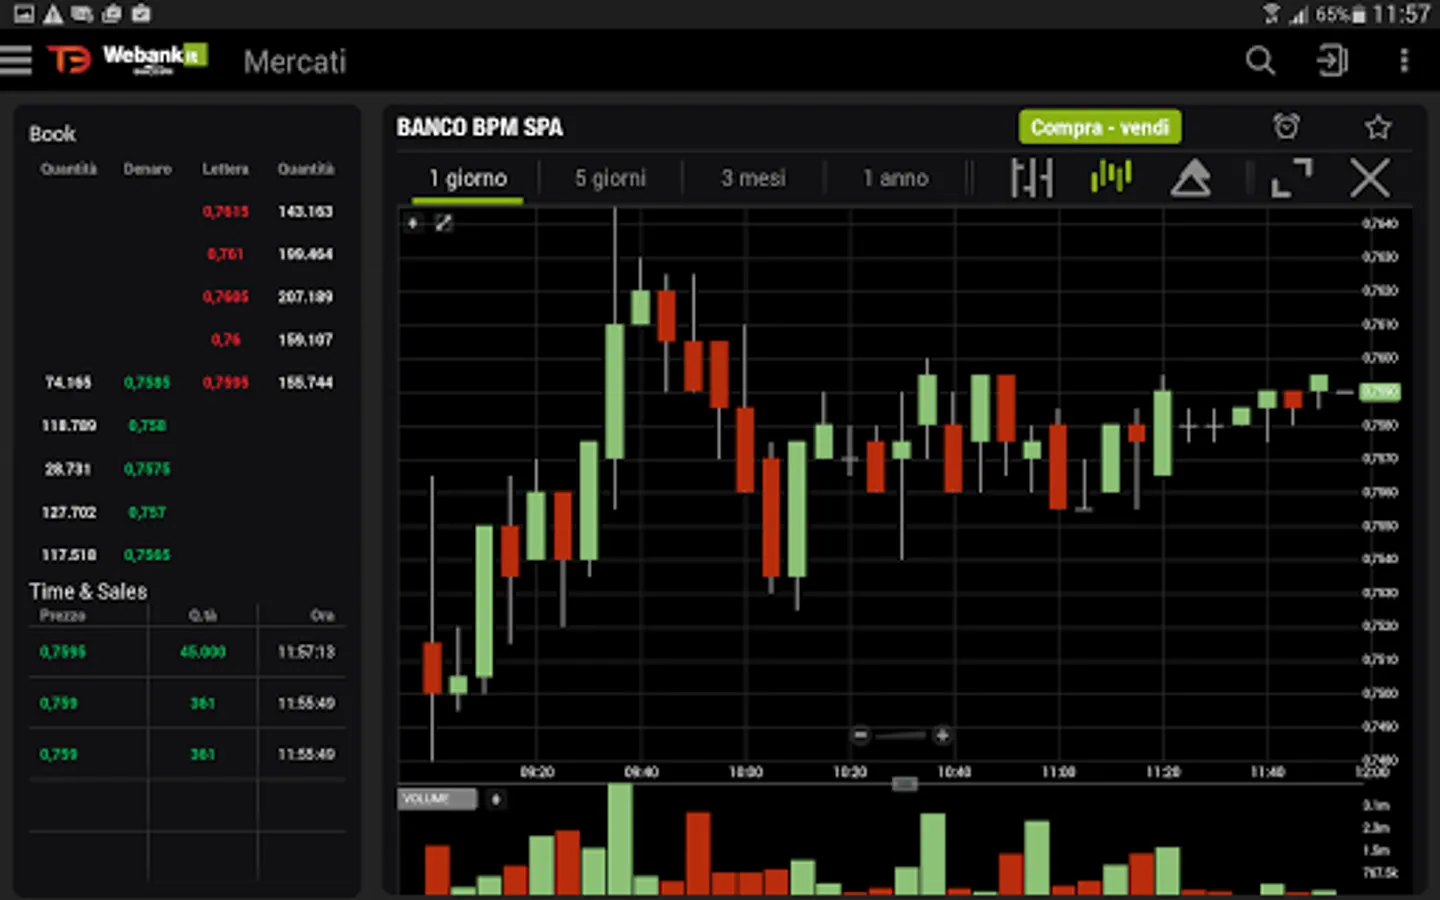Tap the login arrow icon

(1332, 61)
